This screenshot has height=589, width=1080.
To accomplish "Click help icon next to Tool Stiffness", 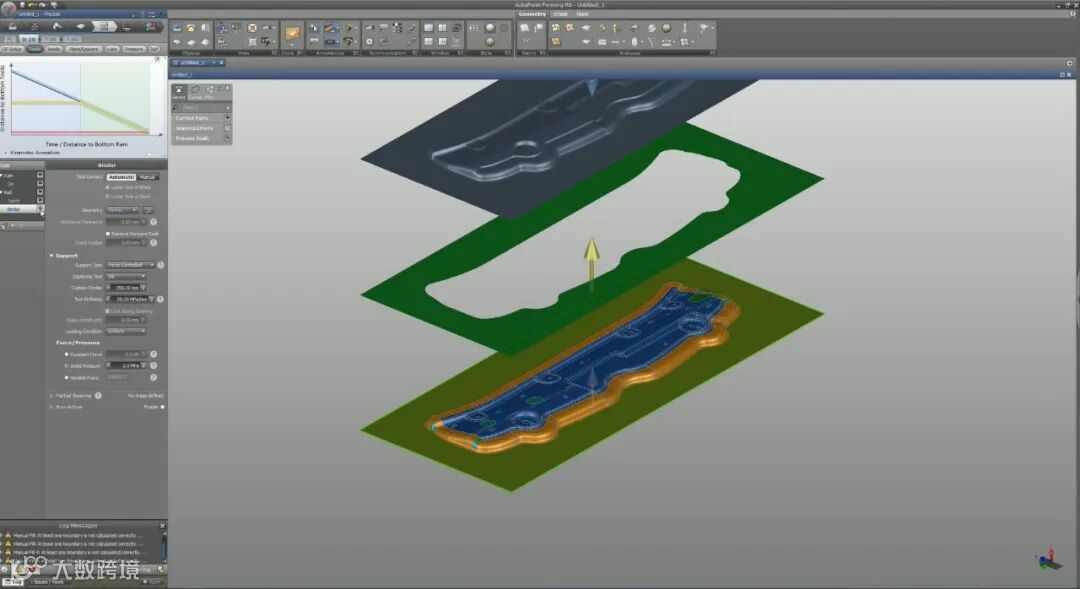I will coord(160,299).
